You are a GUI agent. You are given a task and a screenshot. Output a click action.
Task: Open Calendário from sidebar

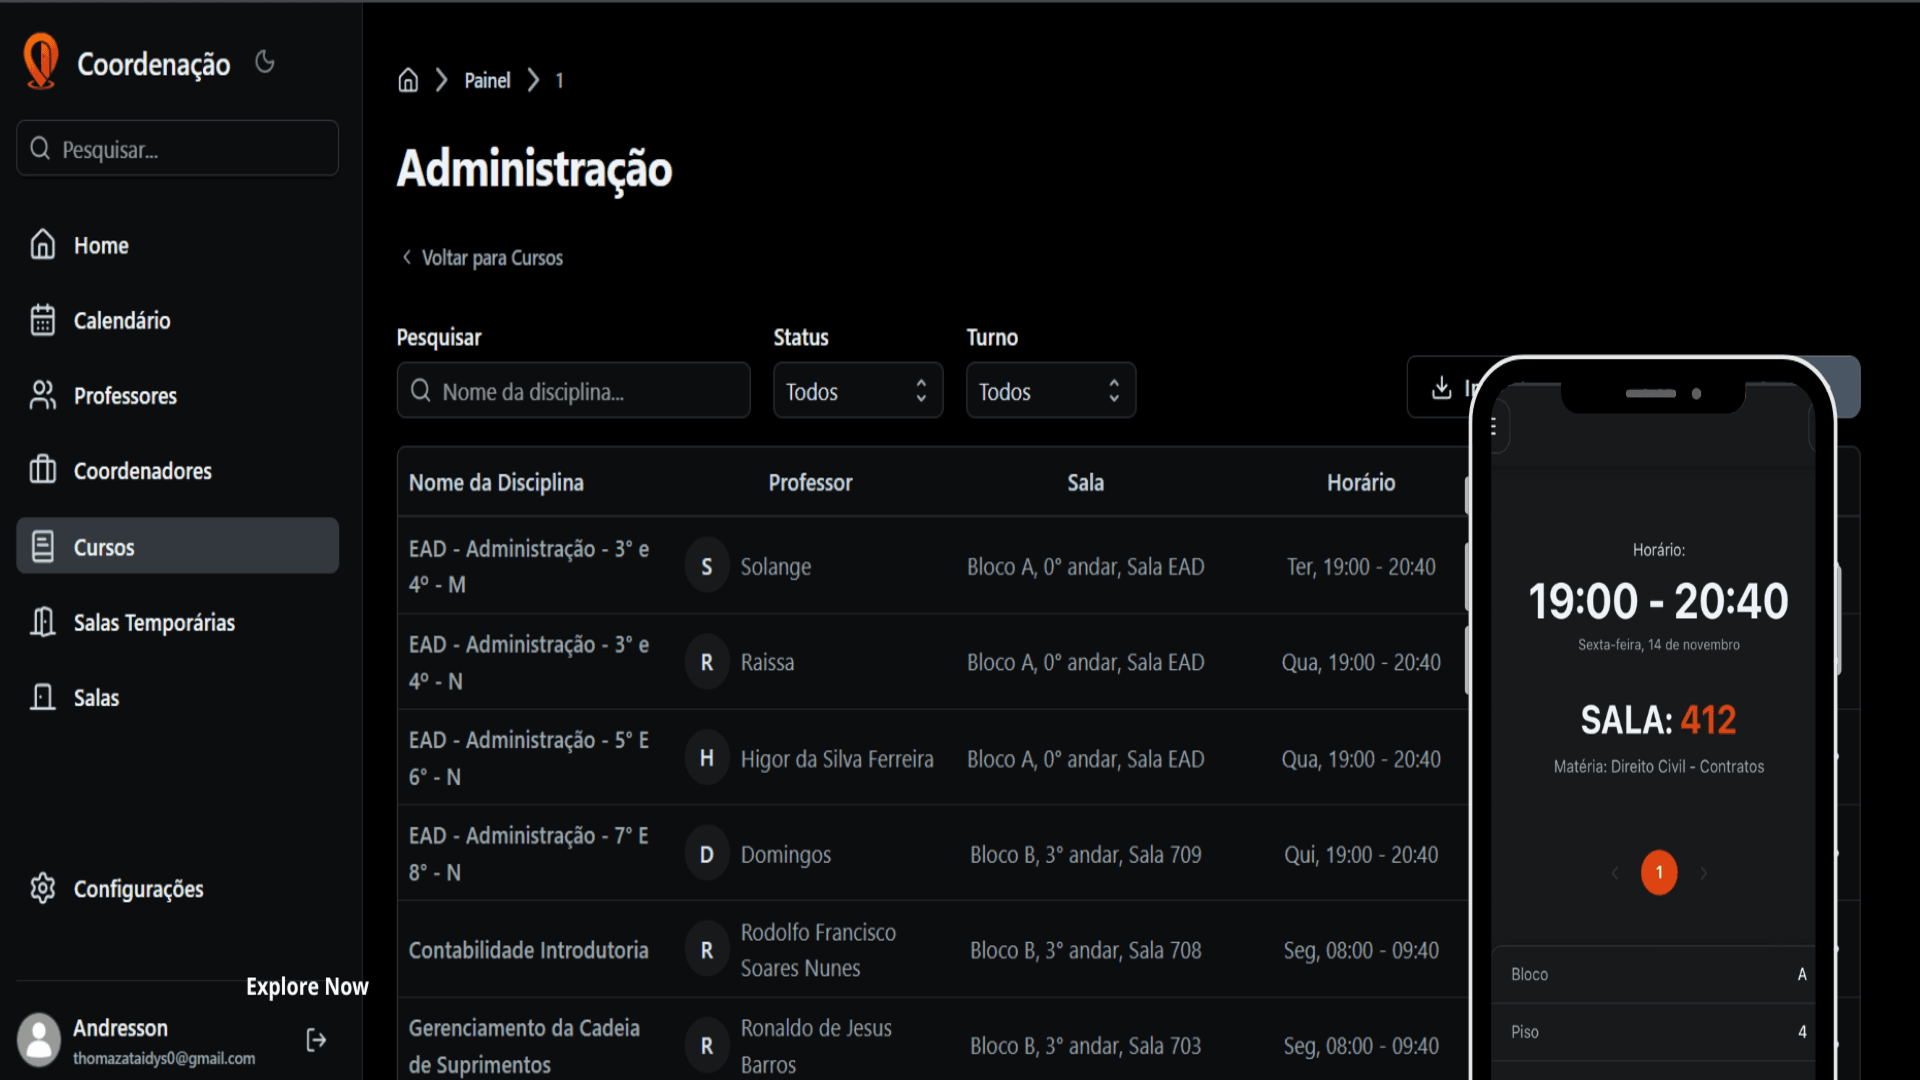pos(121,321)
